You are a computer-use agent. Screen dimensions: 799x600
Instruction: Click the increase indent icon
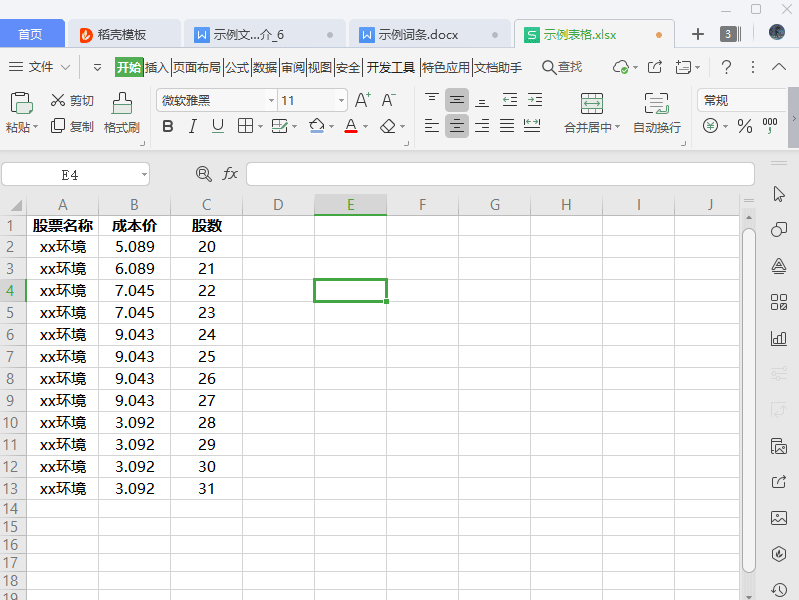pyautogui.click(x=535, y=100)
